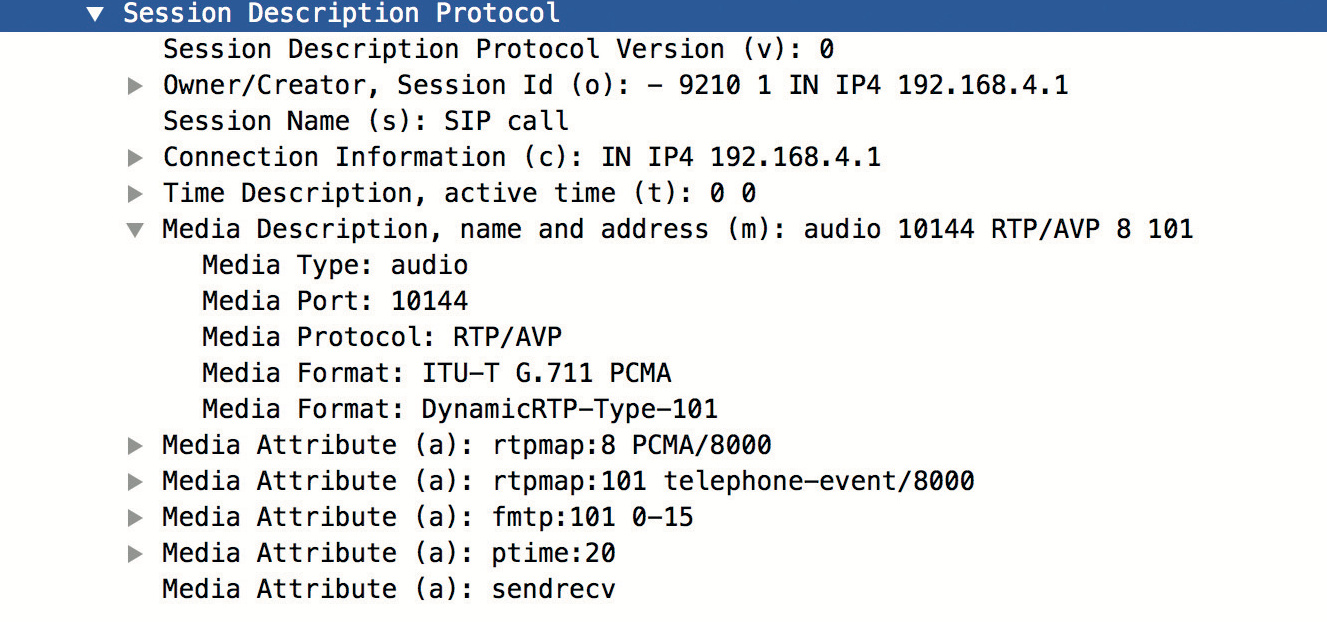The image size is (1327, 622).
Task: Select the Session Description Protocol Version line
Action: [x=498, y=49]
